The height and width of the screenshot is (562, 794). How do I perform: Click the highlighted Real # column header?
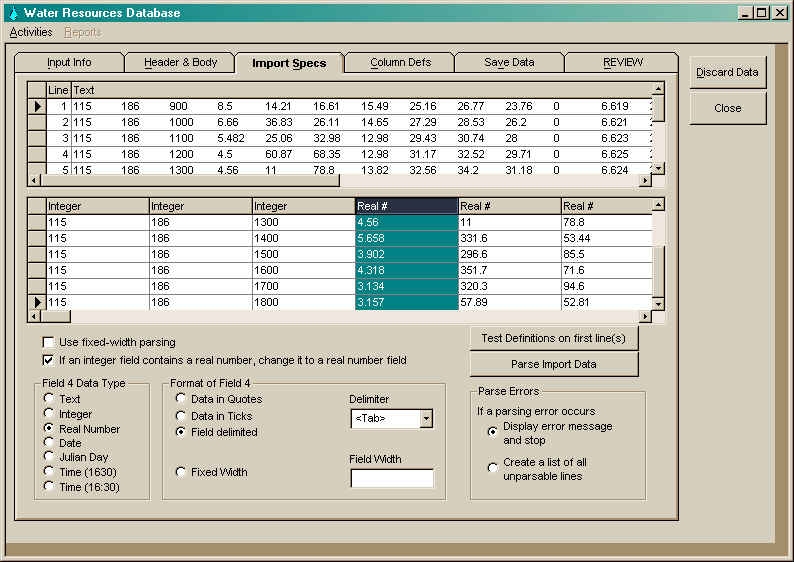[407, 206]
